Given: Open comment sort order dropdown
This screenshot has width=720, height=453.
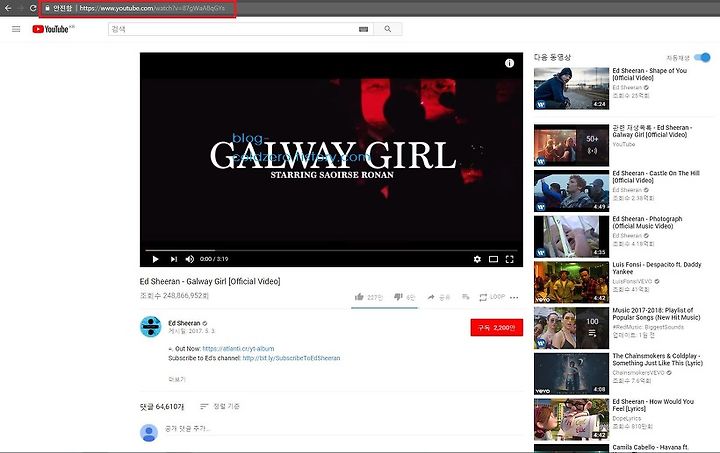Looking at the screenshot, I should (x=220, y=406).
